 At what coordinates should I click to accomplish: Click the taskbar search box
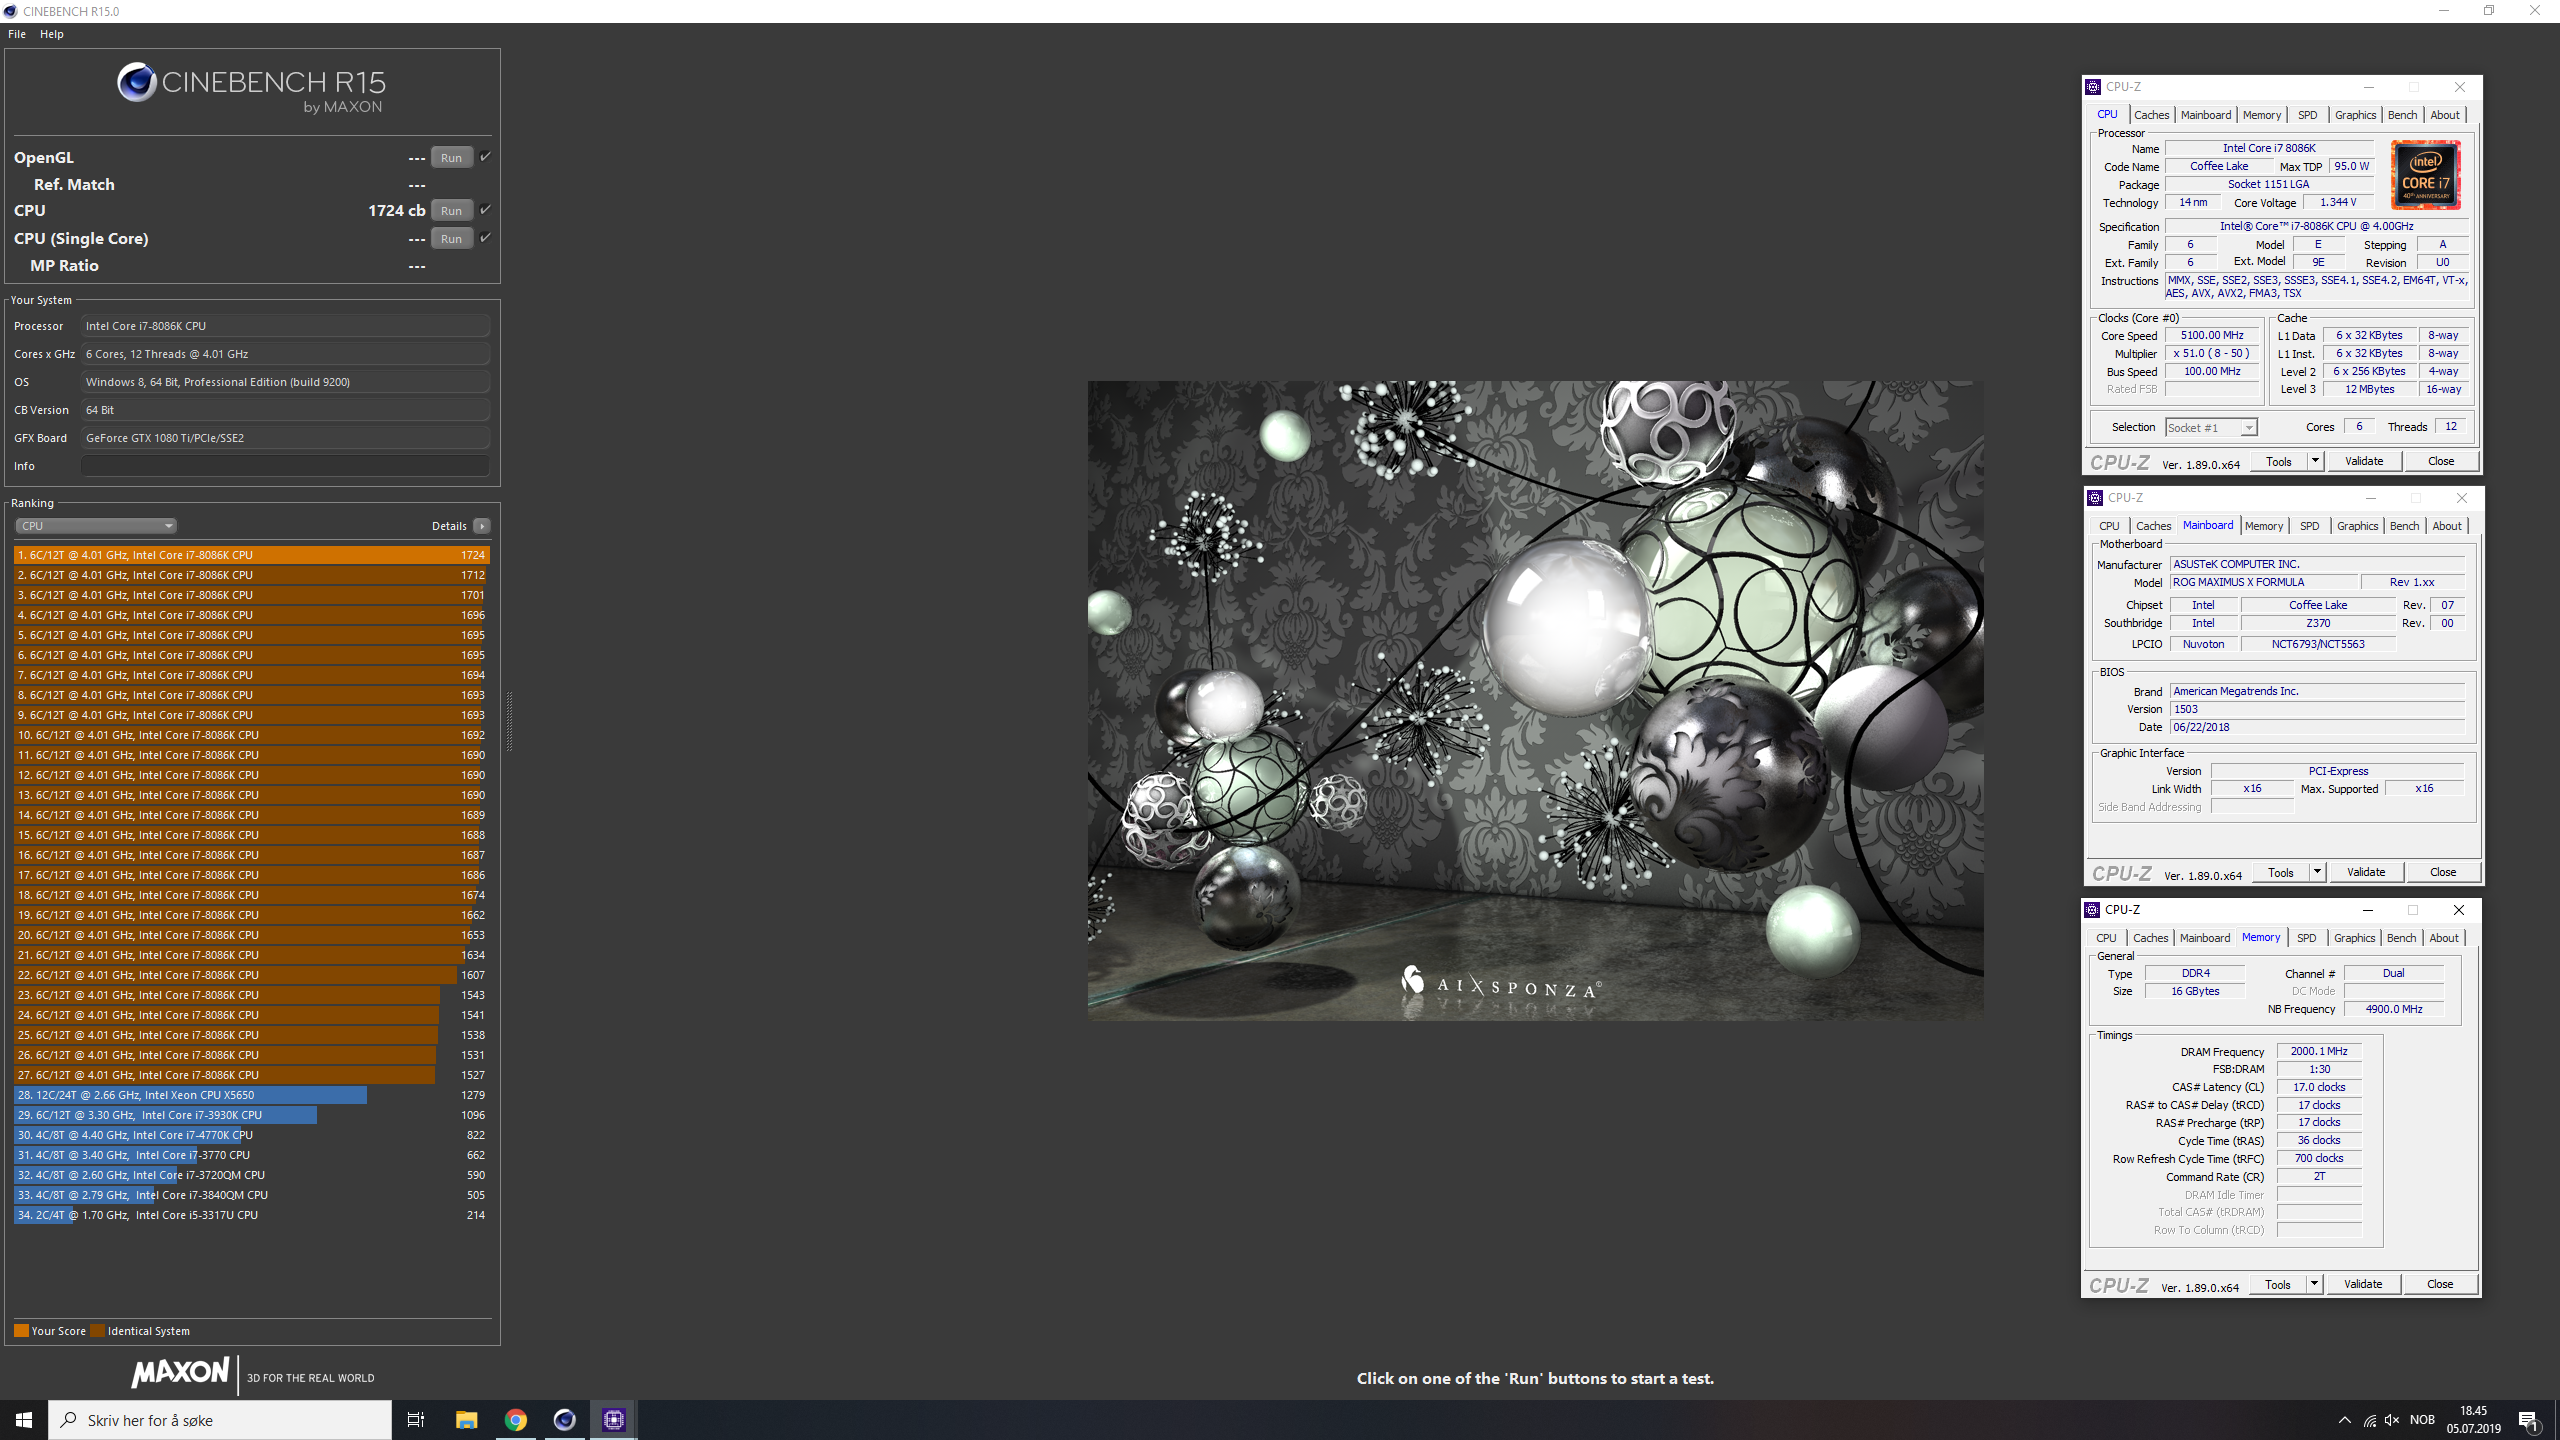pos(220,1420)
